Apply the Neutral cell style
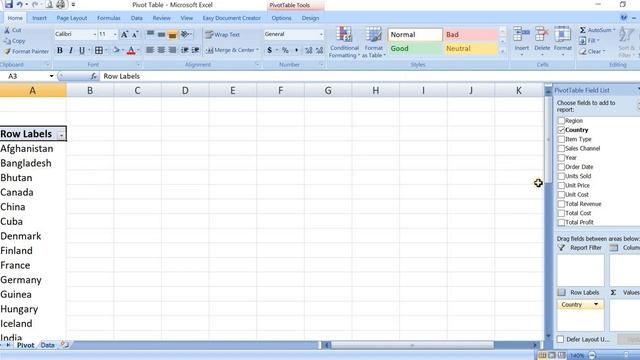640x360 pixels. click(471, 49)
